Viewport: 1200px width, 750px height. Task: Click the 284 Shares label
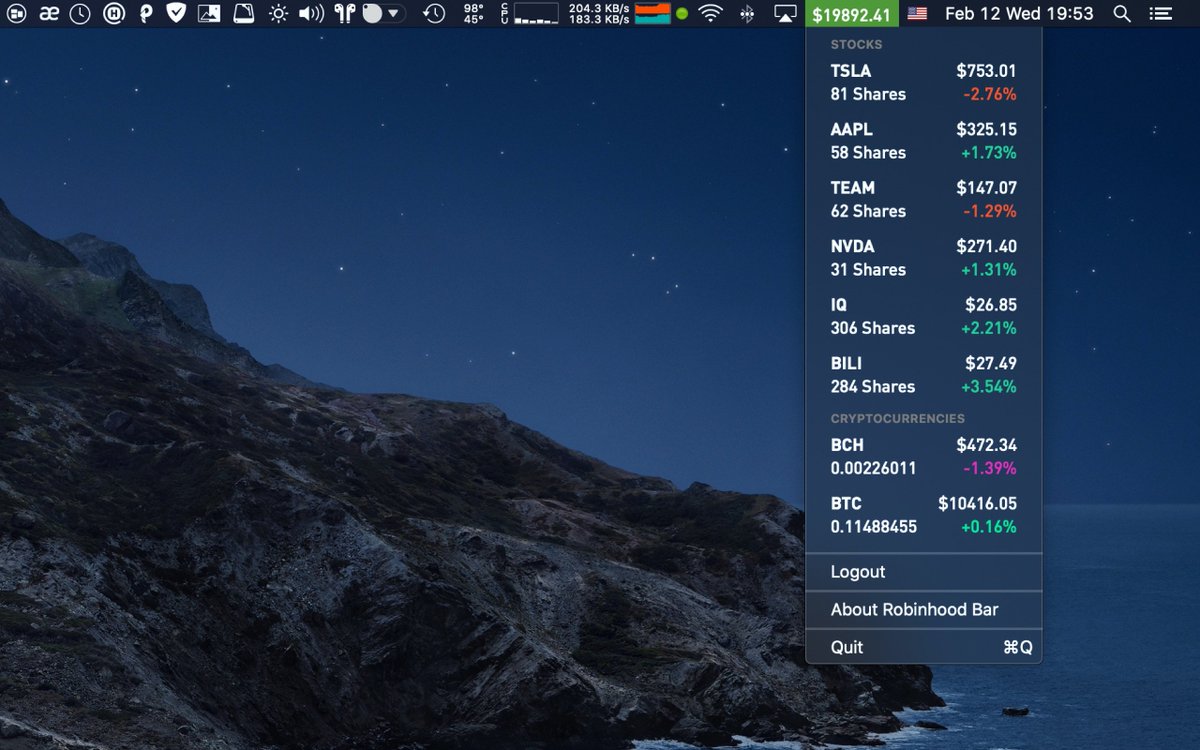pos(873,386)
